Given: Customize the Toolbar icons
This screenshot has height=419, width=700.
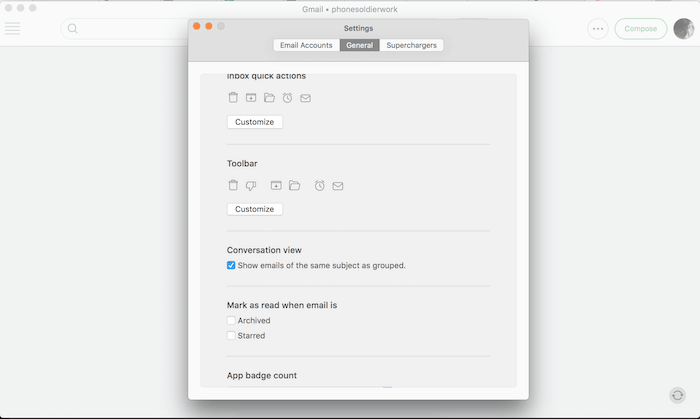Looking at the screenshot, I should 254,209.
